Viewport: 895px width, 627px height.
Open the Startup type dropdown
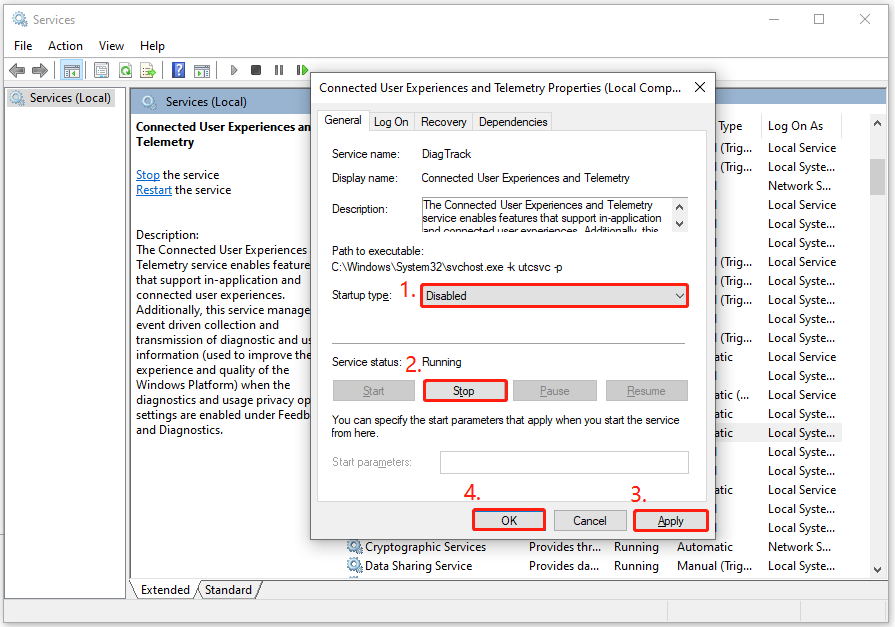point(554,296)
